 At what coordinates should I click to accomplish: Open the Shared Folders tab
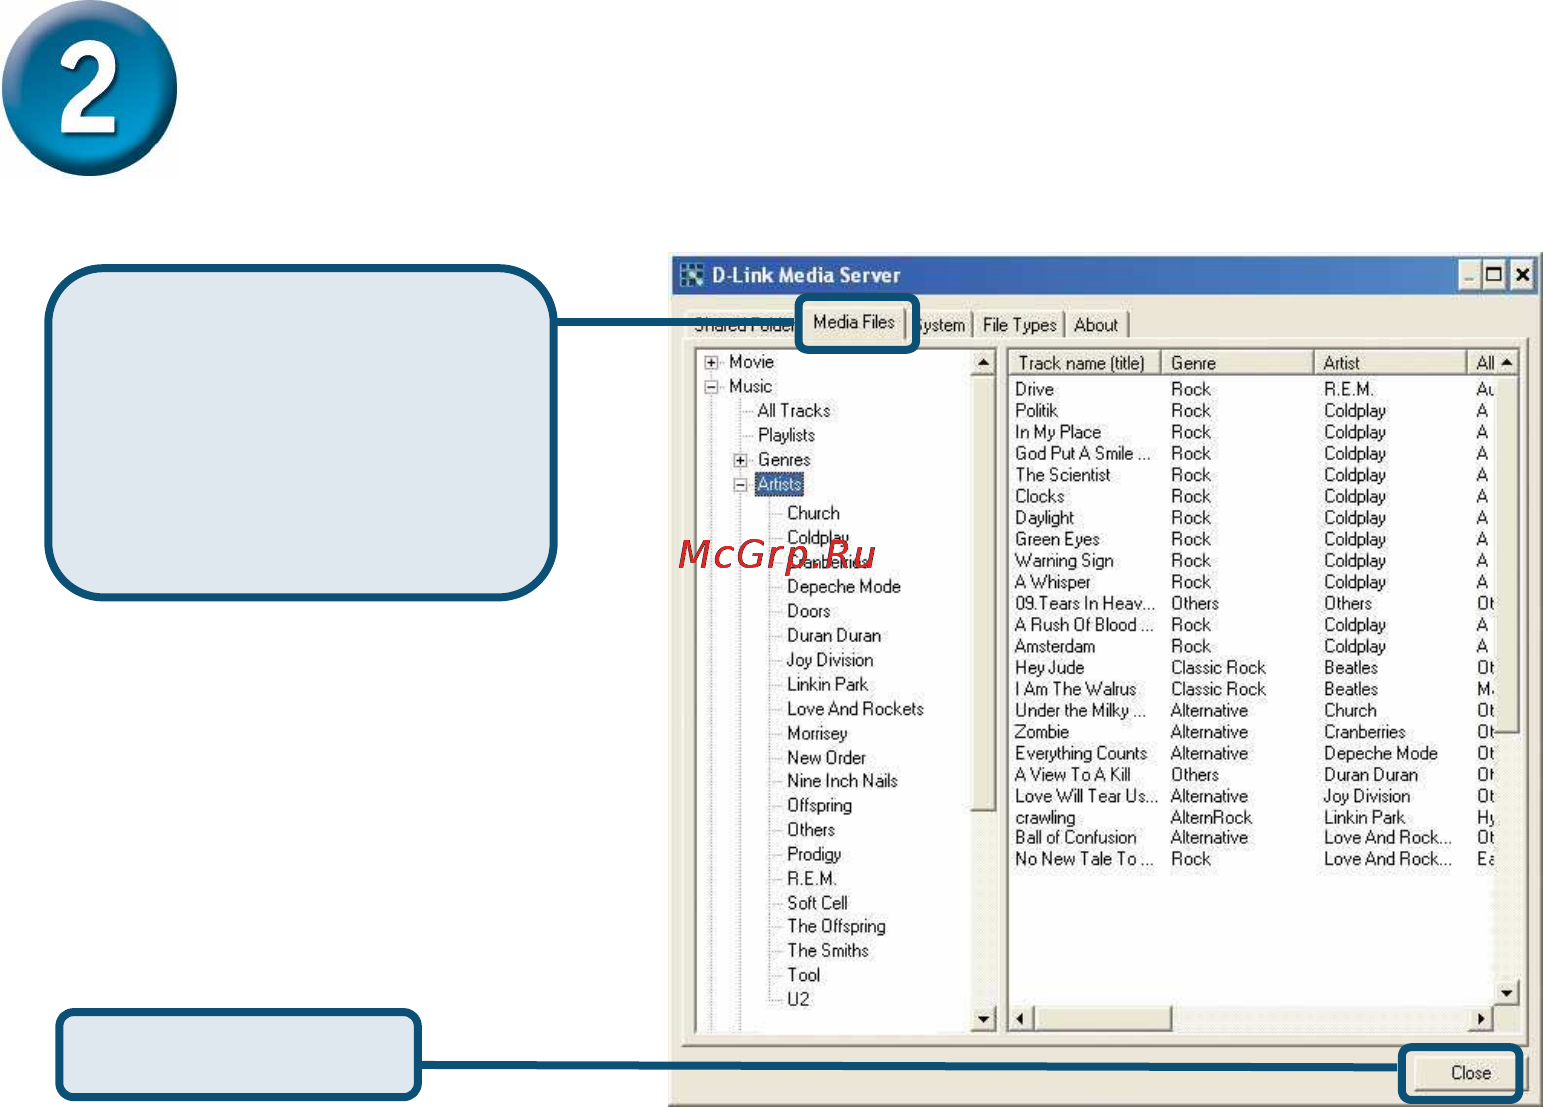coord(743,325)
